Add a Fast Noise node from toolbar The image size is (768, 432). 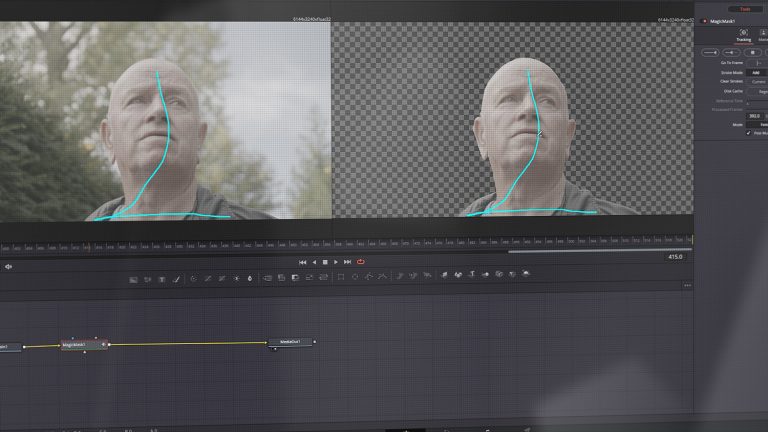tap(147, 280)
